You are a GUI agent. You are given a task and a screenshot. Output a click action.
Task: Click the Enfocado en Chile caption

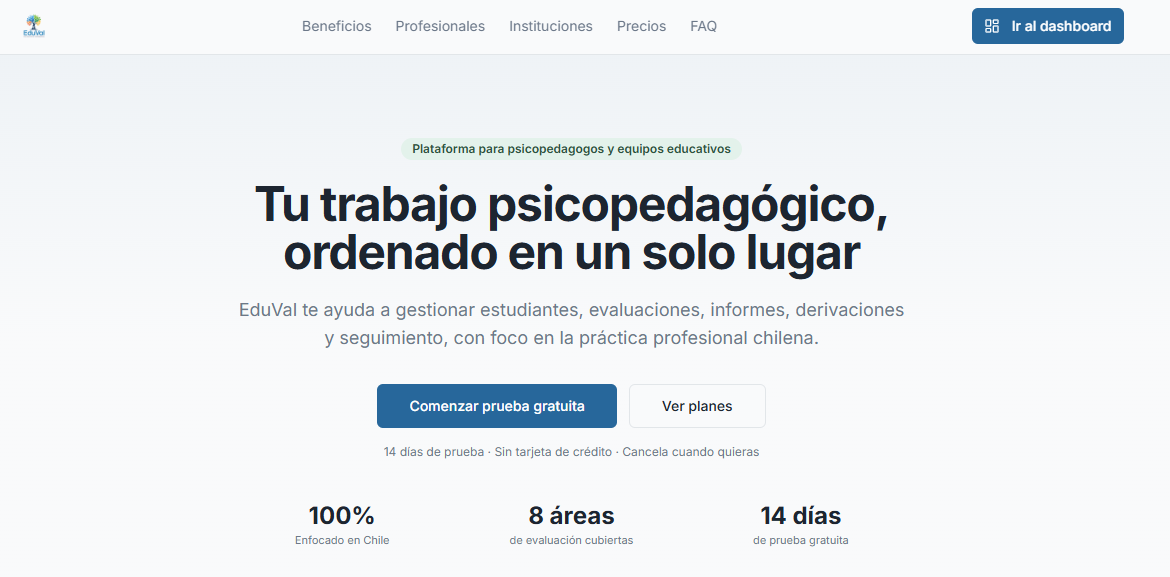click(x=342, y=540)
